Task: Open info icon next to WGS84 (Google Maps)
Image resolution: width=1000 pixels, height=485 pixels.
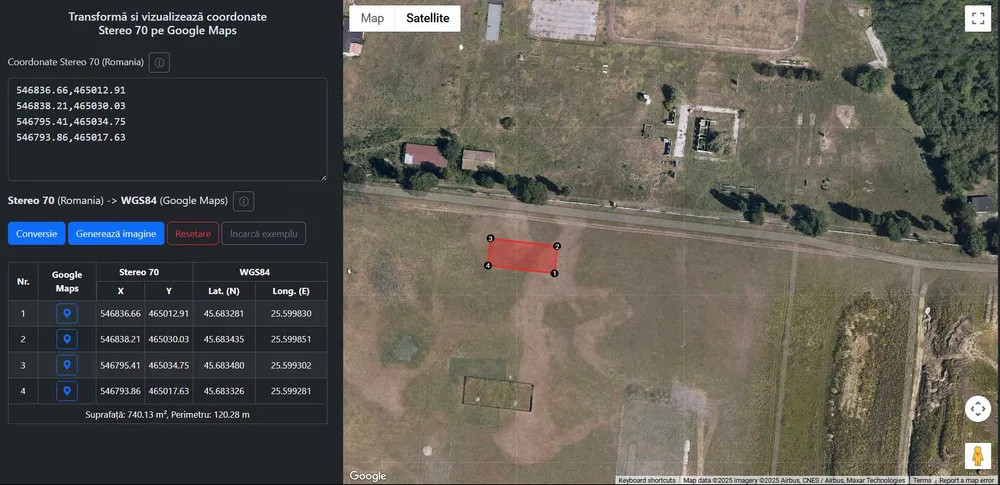Action: click(x=244, y=201)
